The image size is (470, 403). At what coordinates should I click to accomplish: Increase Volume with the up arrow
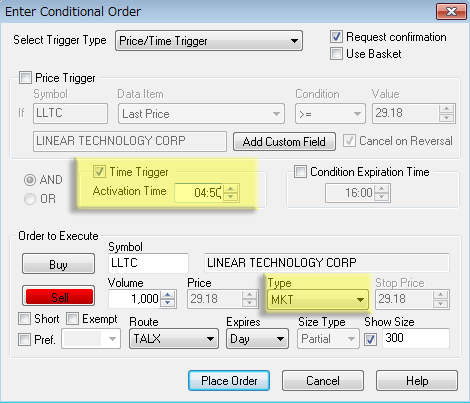[x=168, y=294]
